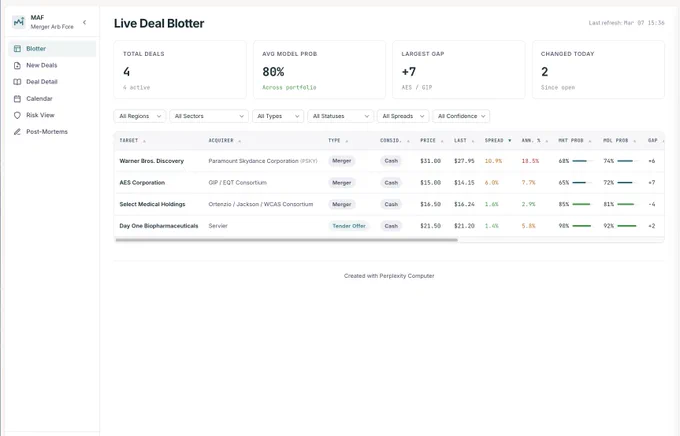Viewport: 680px width, 436px height.
Task: Open Risk View
Action: click(52, 115)
